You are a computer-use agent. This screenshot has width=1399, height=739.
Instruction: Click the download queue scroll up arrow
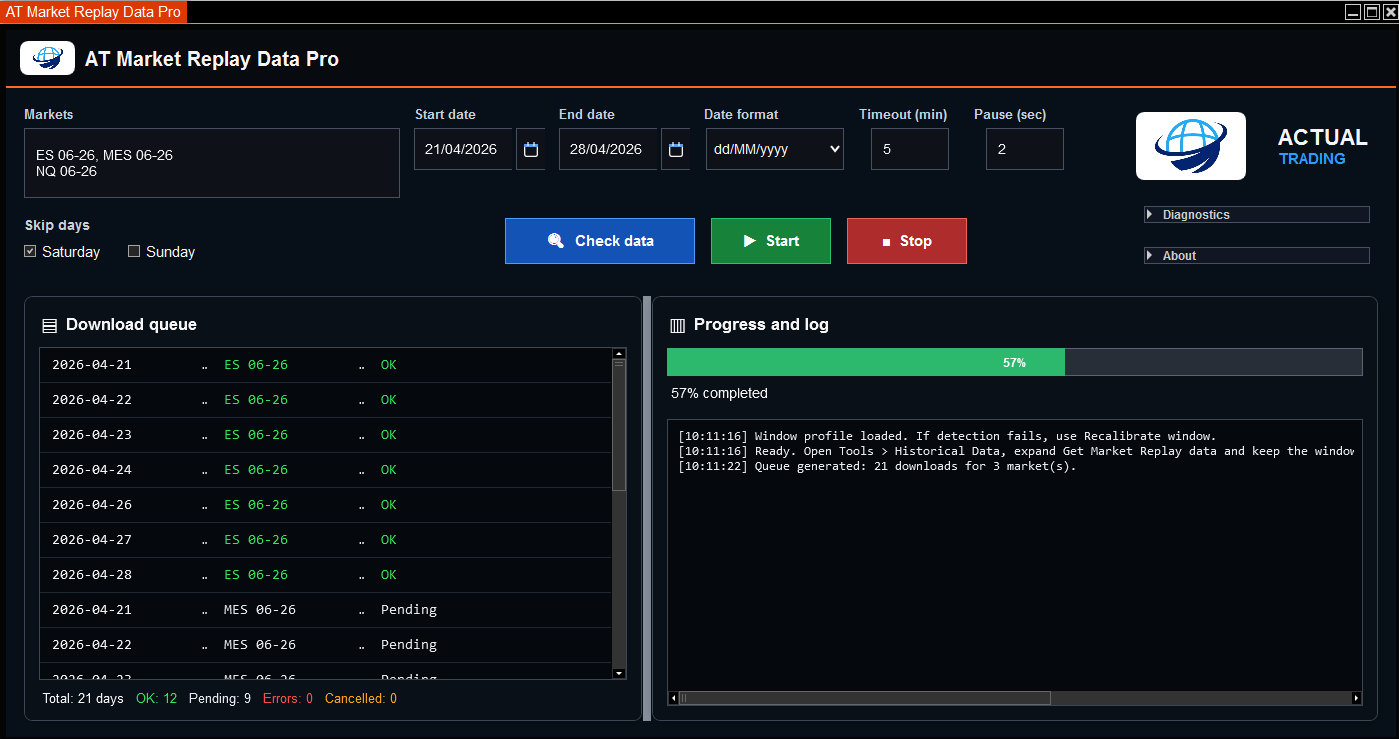[619, 353]
